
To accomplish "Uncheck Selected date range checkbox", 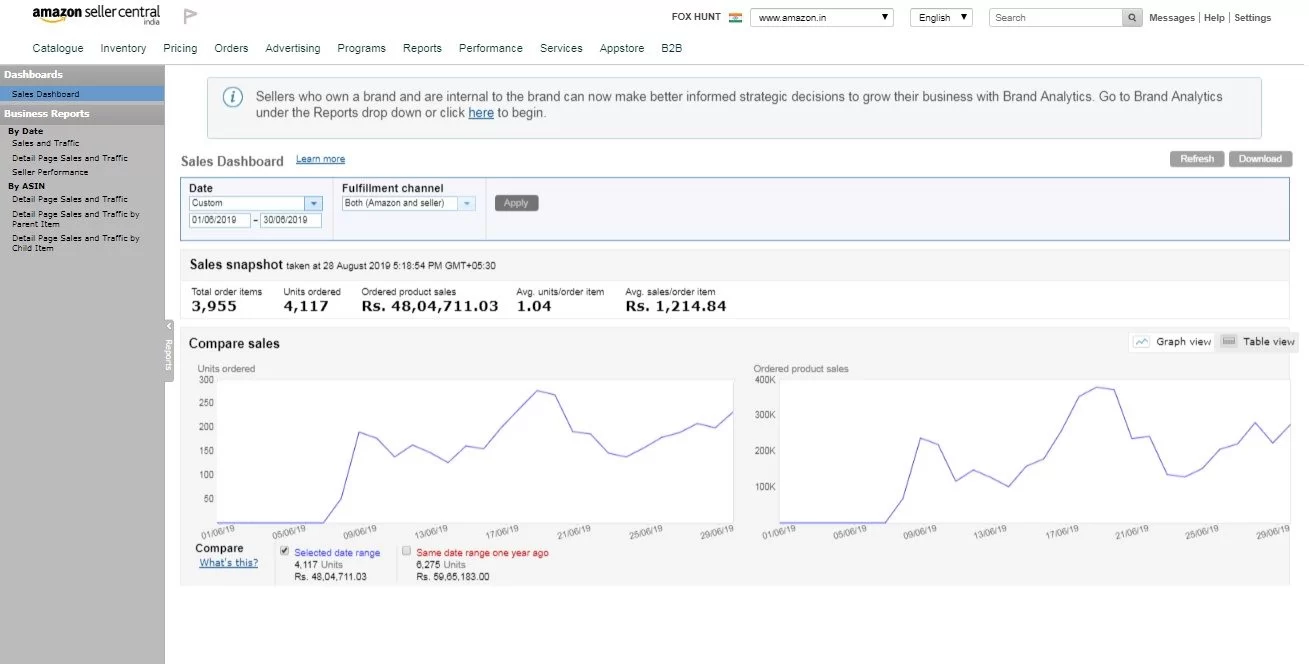I will coord(285,551).
